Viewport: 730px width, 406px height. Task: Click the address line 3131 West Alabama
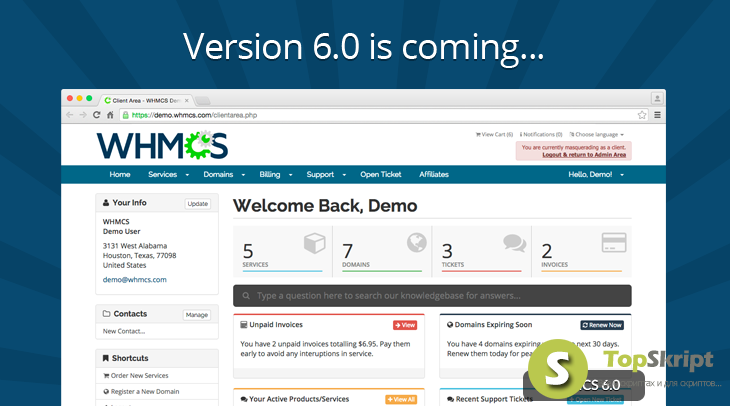tap(135, 246)
